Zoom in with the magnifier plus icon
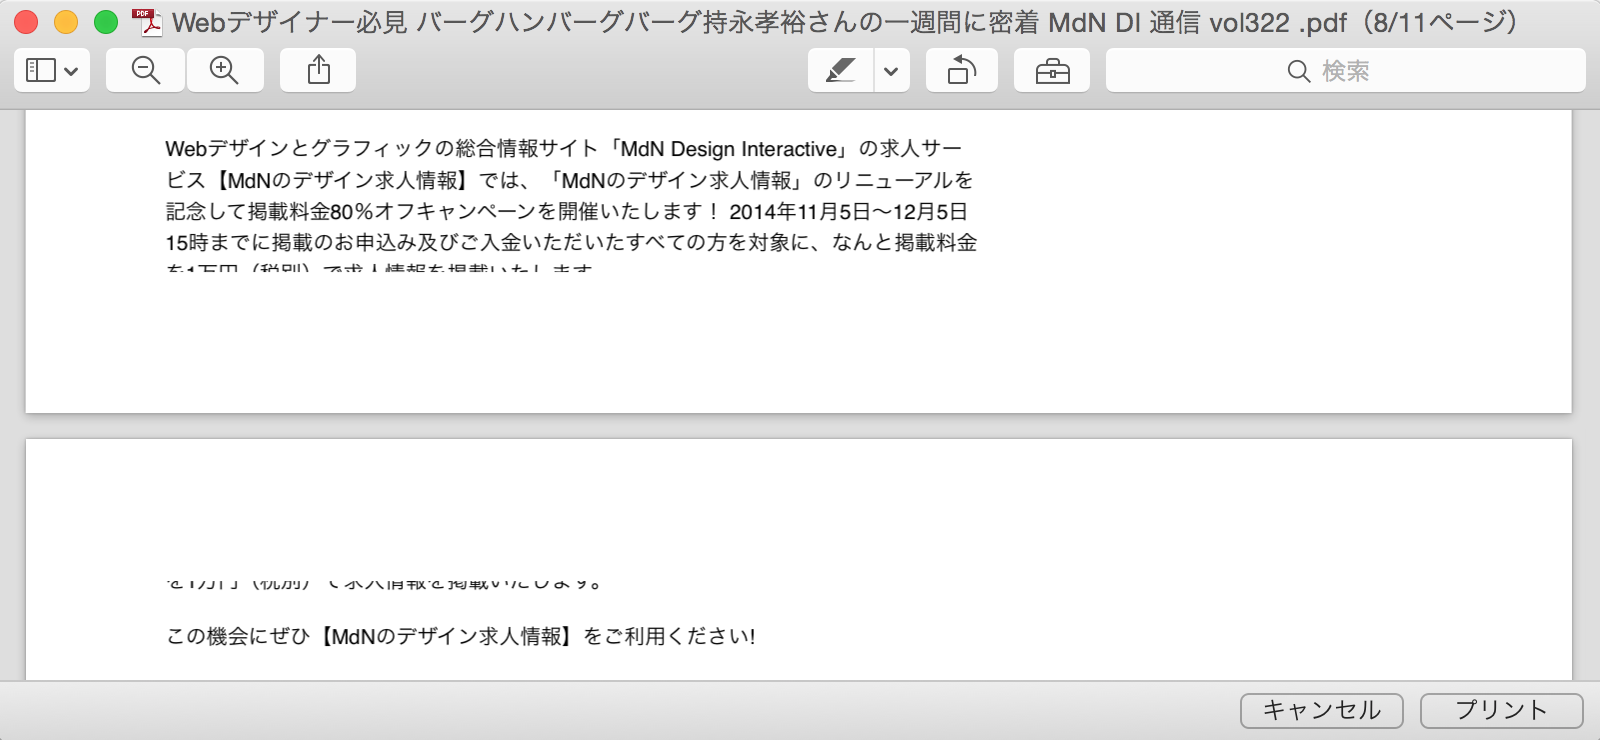This screenshot has height=740, width=1600. click(224, 71)
